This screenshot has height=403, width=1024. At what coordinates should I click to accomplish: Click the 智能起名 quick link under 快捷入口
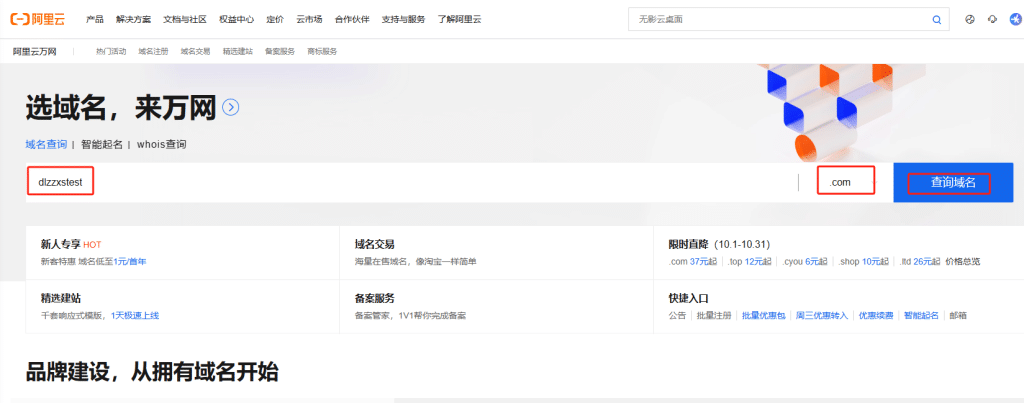921,315
